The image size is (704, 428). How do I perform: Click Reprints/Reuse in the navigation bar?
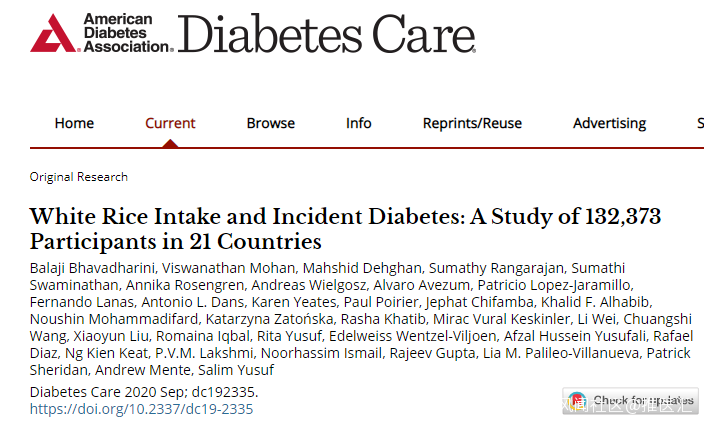472,123
